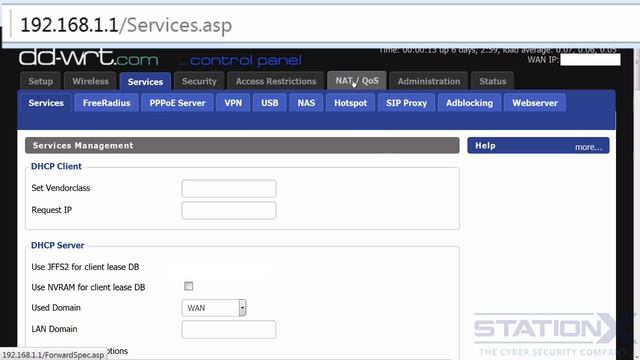Click the browser address bar URL
Viewport: 640px width, 360px height.
click(126, 25)
